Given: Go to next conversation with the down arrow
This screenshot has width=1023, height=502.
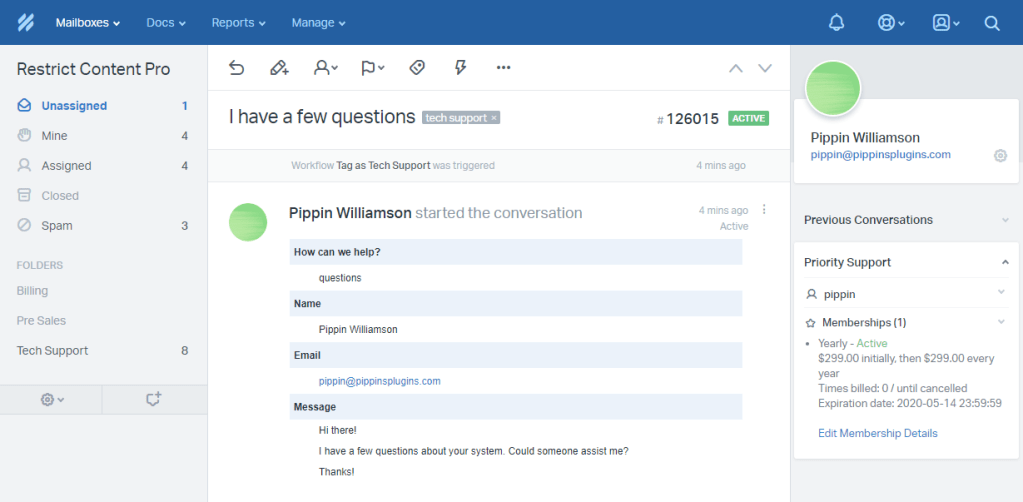Looking at the screenshot, I should pos(765,68).
